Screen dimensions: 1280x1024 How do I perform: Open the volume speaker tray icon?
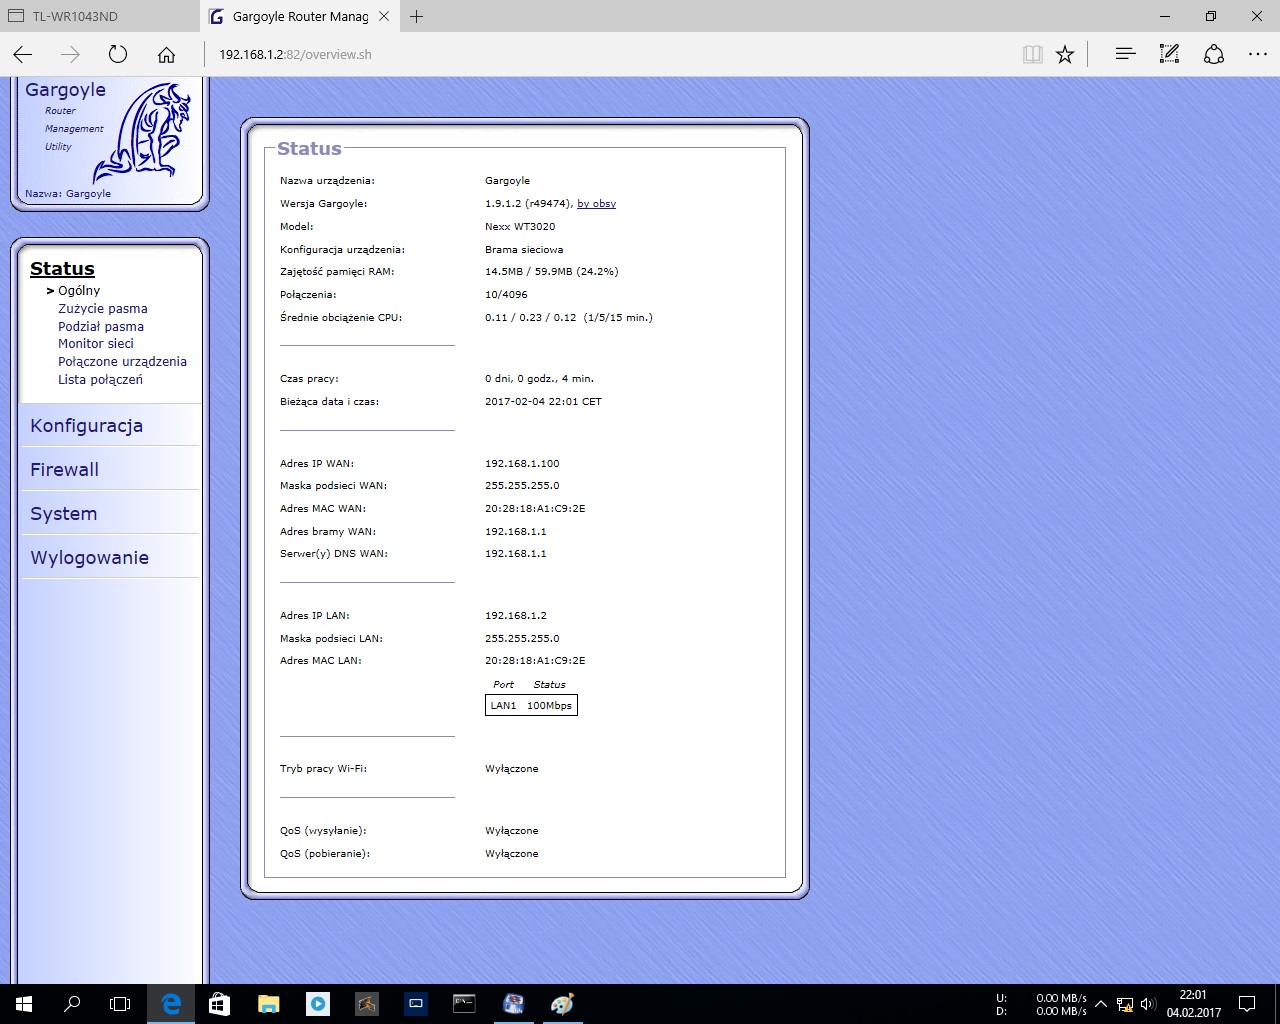point(1148,1004)
